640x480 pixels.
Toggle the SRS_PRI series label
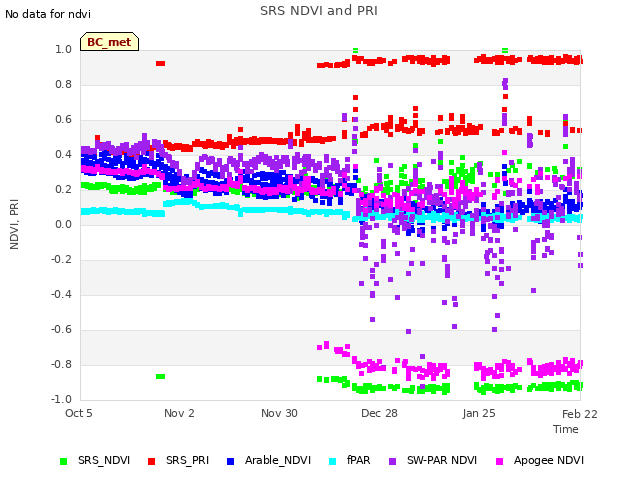[x=187, y=460]
